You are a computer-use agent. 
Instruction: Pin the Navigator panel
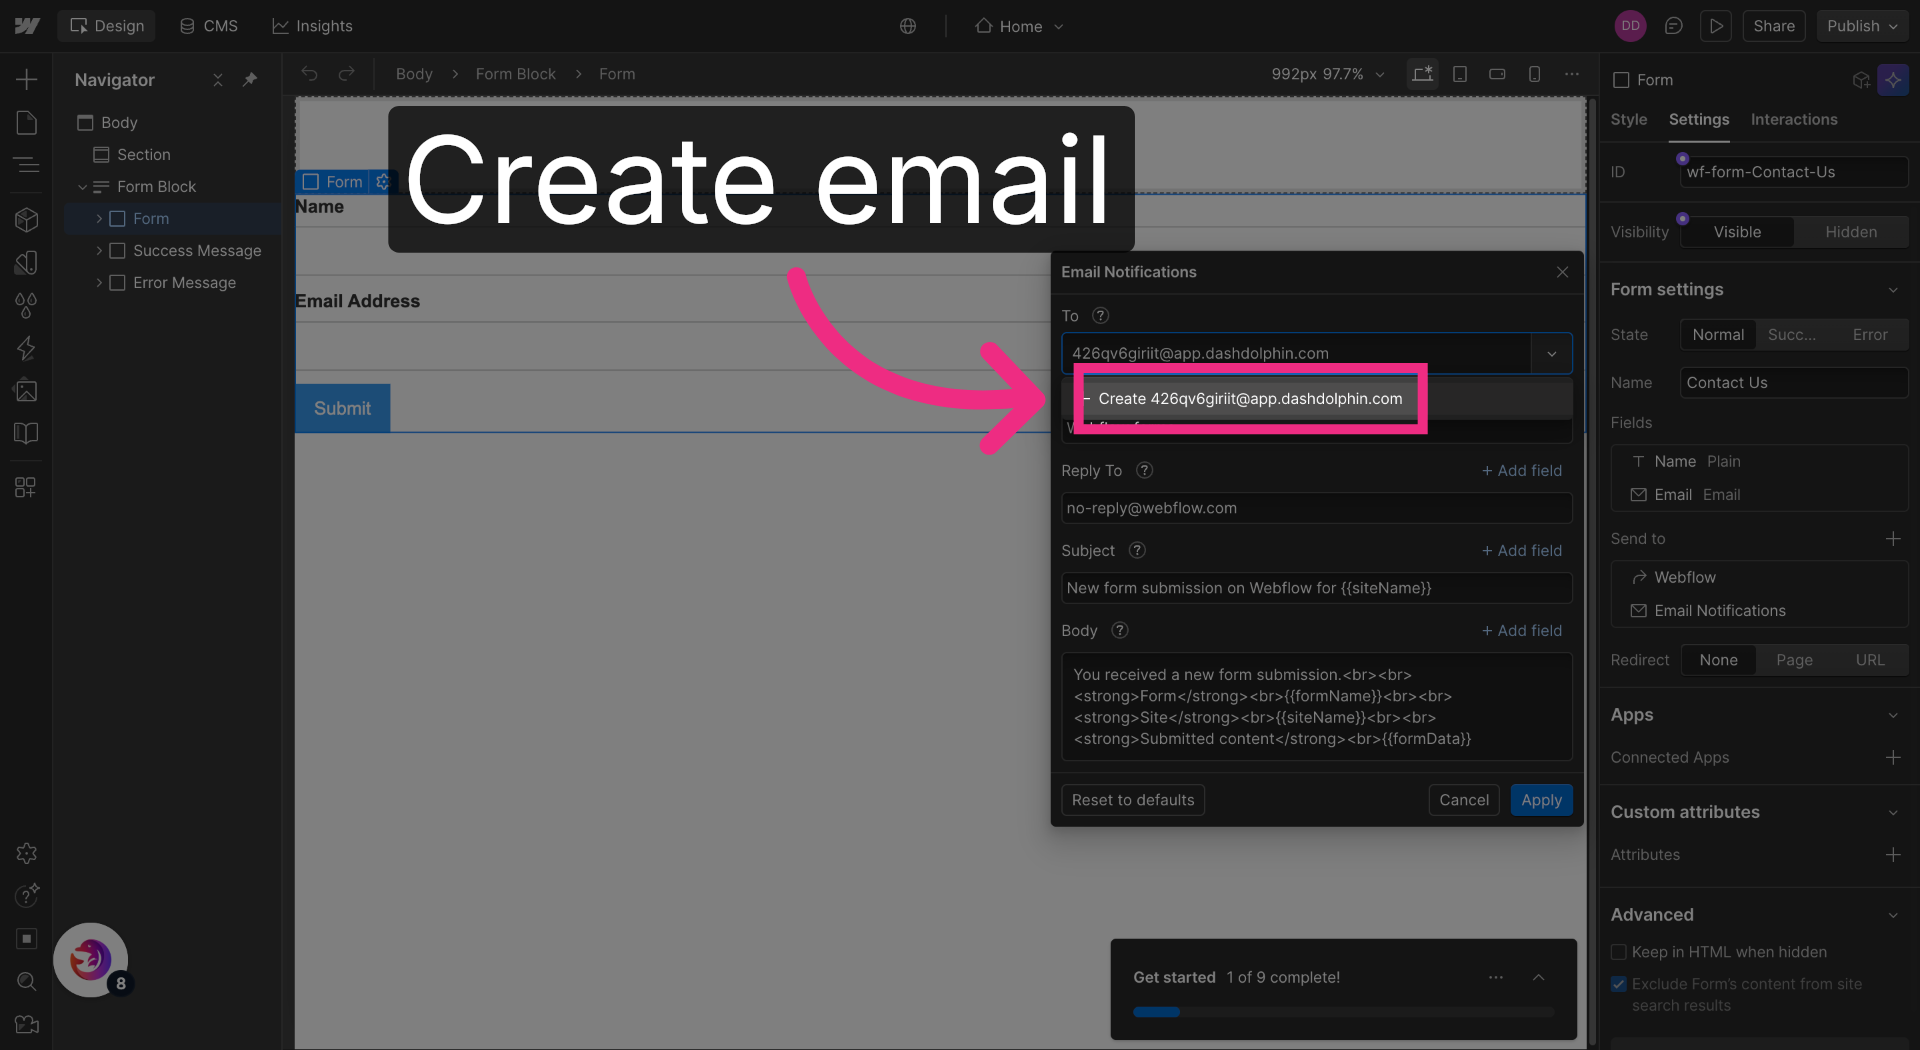point(250,79)
